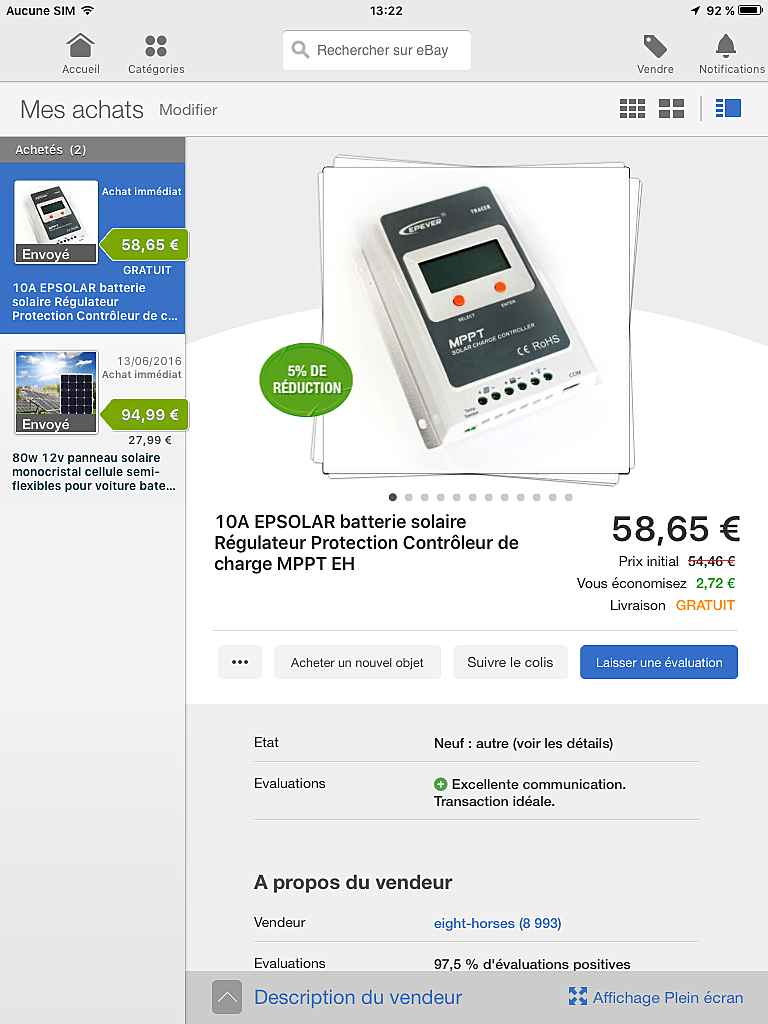Select the Achetés (2) tab header
Screen dimensions: 768x1024
pos(93,150)
